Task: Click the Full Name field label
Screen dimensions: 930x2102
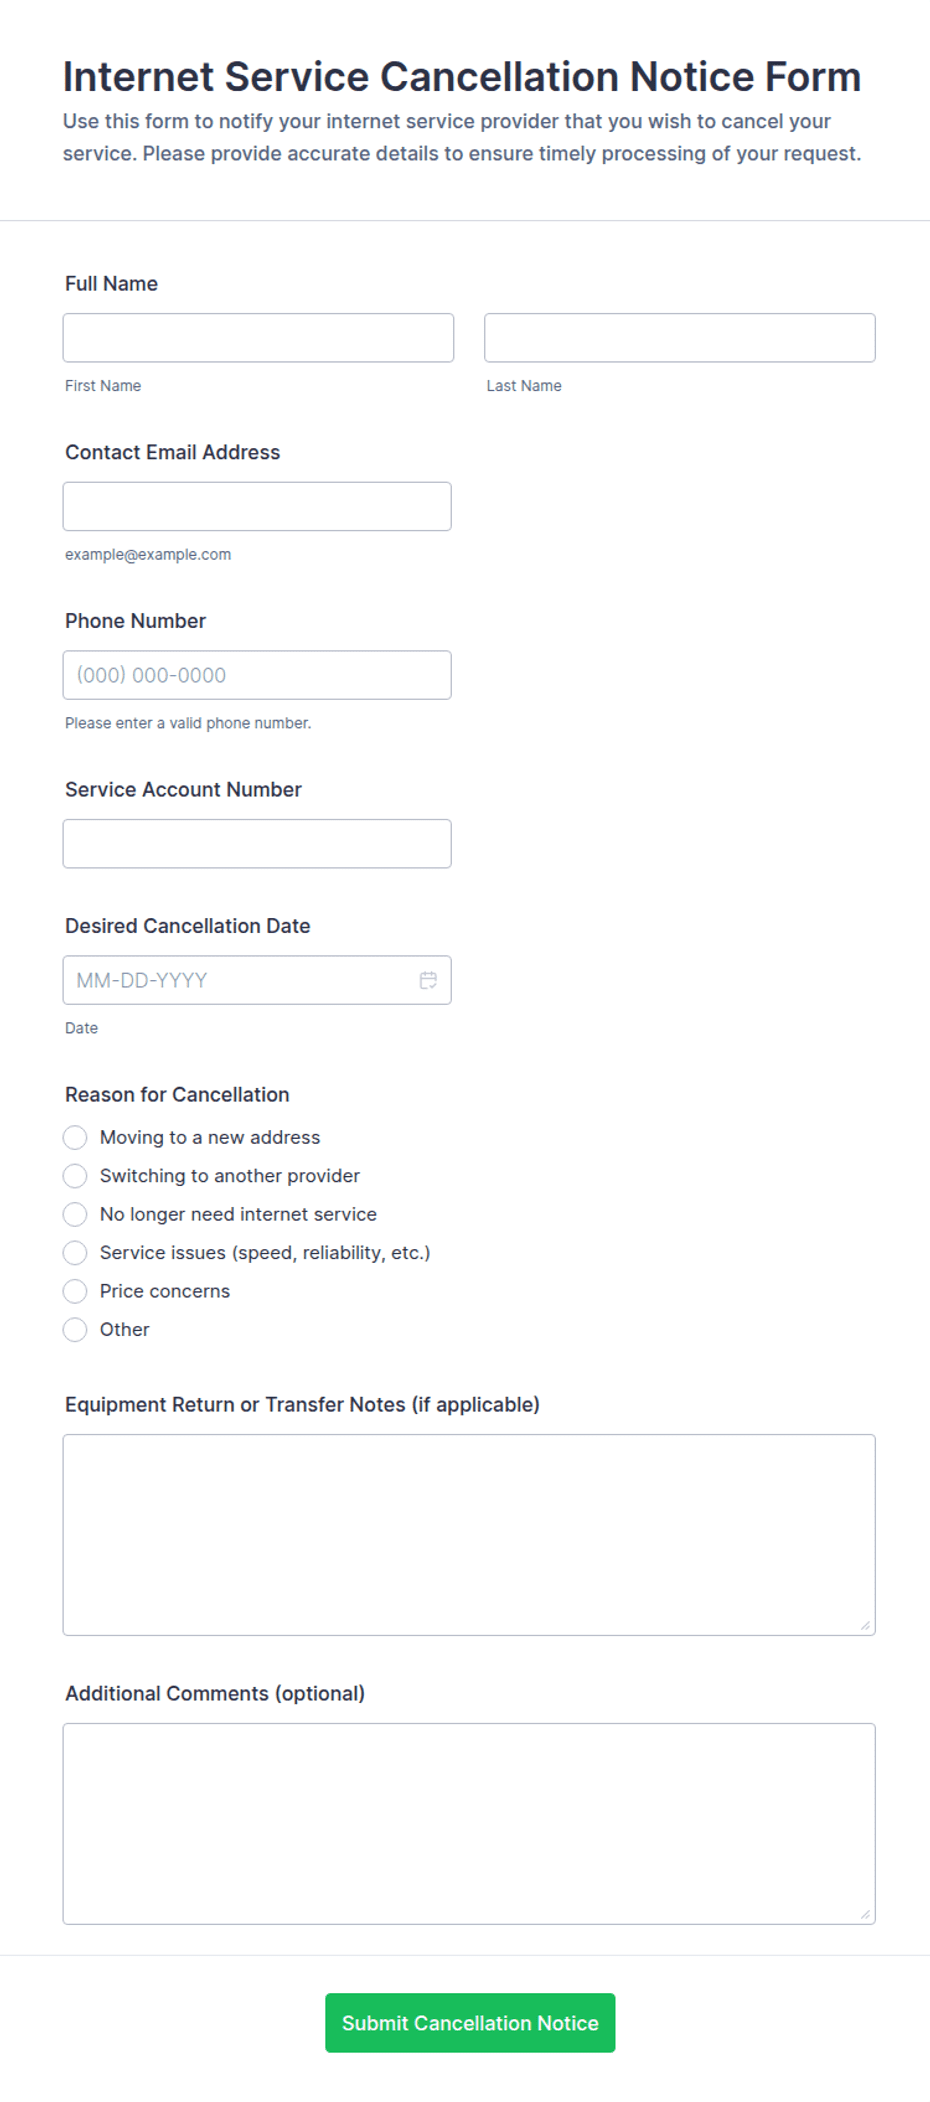Action: 111,284
